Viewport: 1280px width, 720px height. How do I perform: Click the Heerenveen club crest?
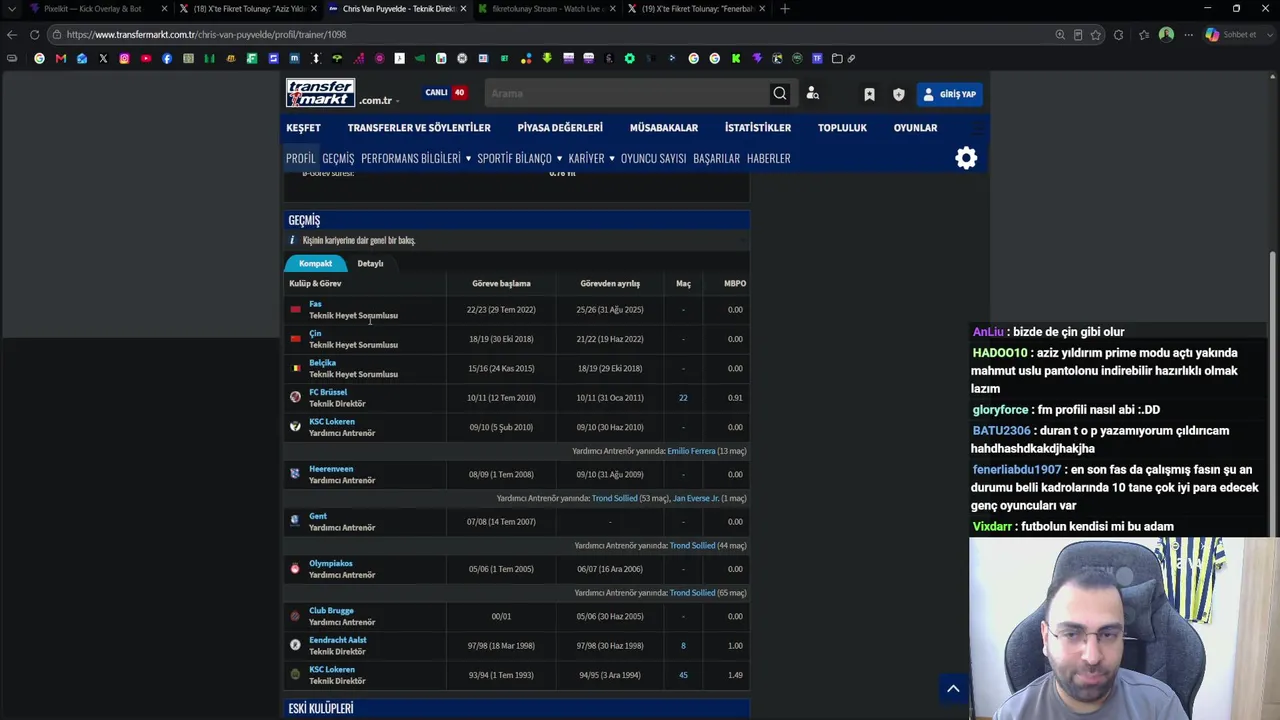point(295,474)
